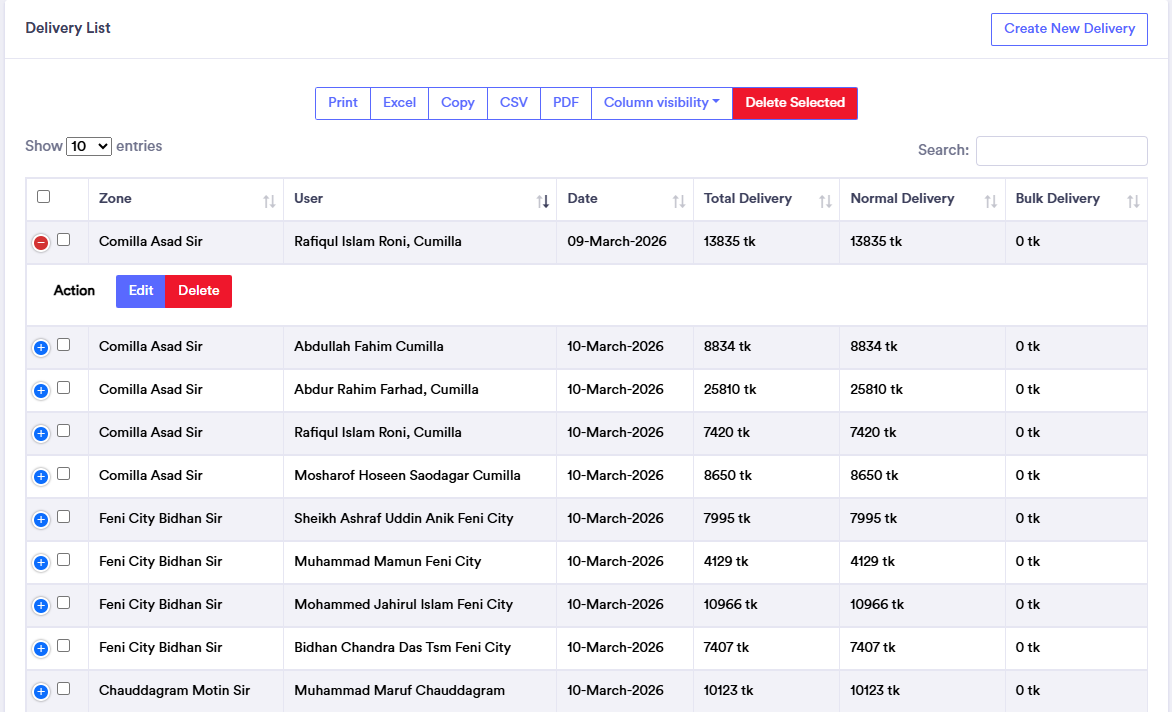Check the box for Bidhan Chandra Das Tsm

coord(64,646)
